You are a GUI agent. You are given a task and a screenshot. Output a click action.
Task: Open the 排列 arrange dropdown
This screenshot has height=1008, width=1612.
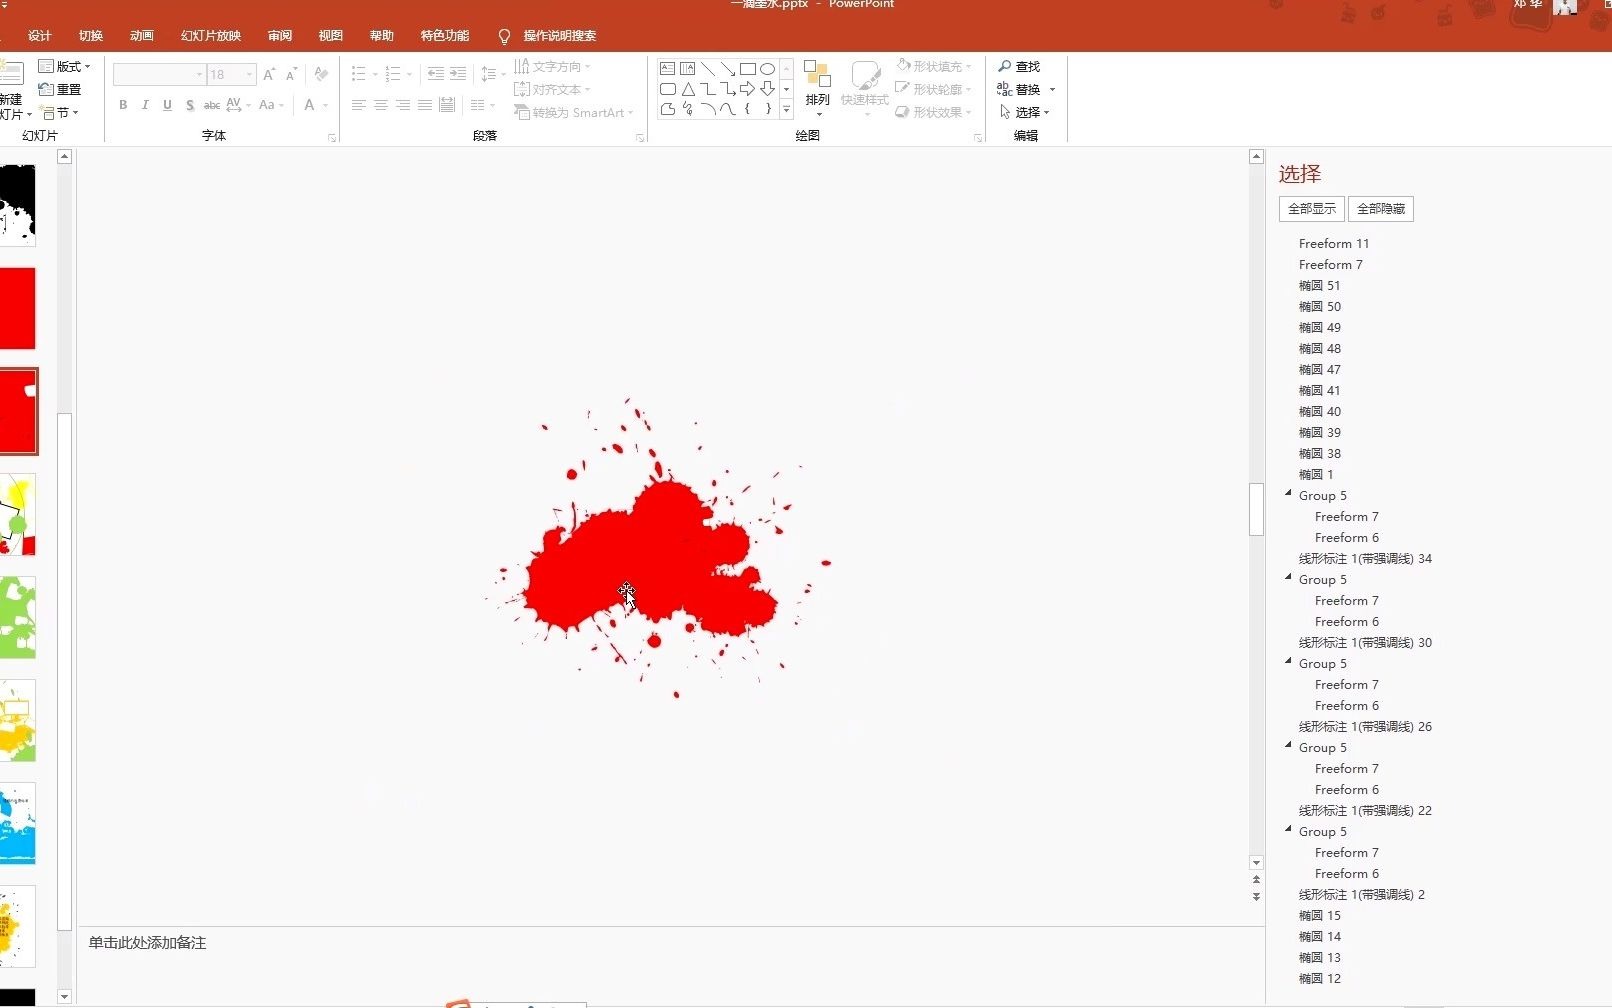[x=817, y=89]
